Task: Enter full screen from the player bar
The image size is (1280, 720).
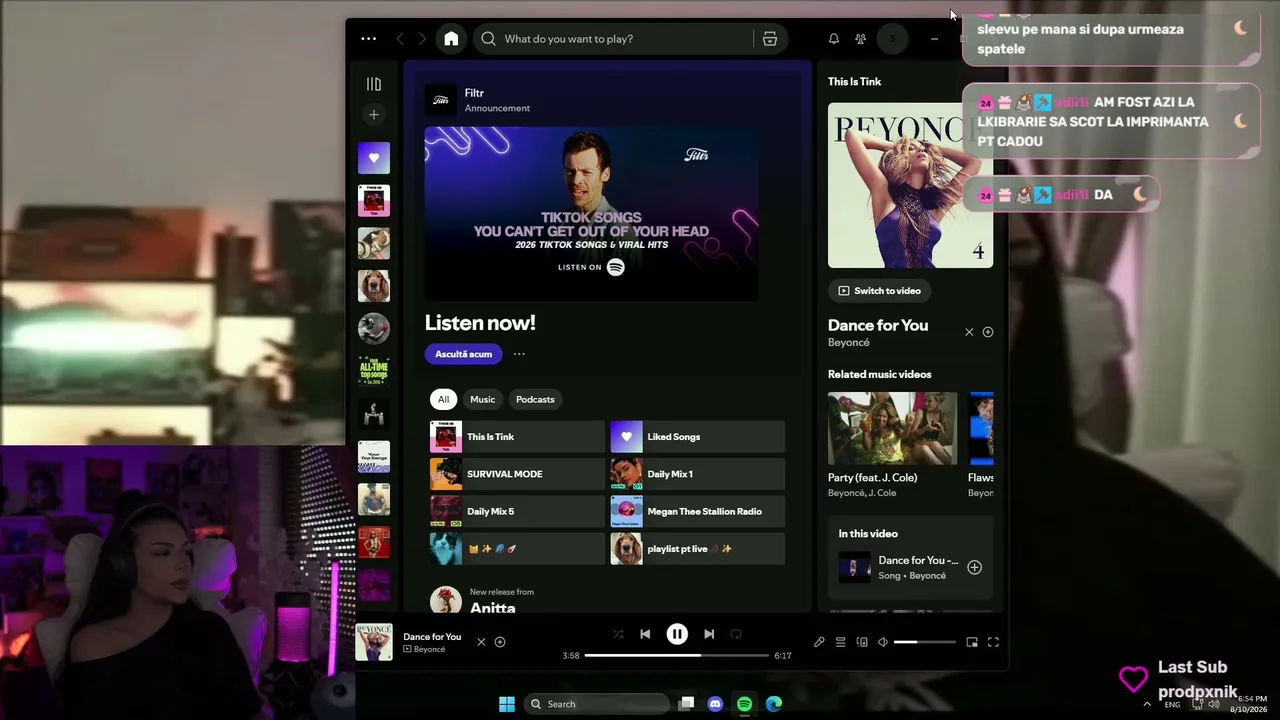Action: point(993,642)
